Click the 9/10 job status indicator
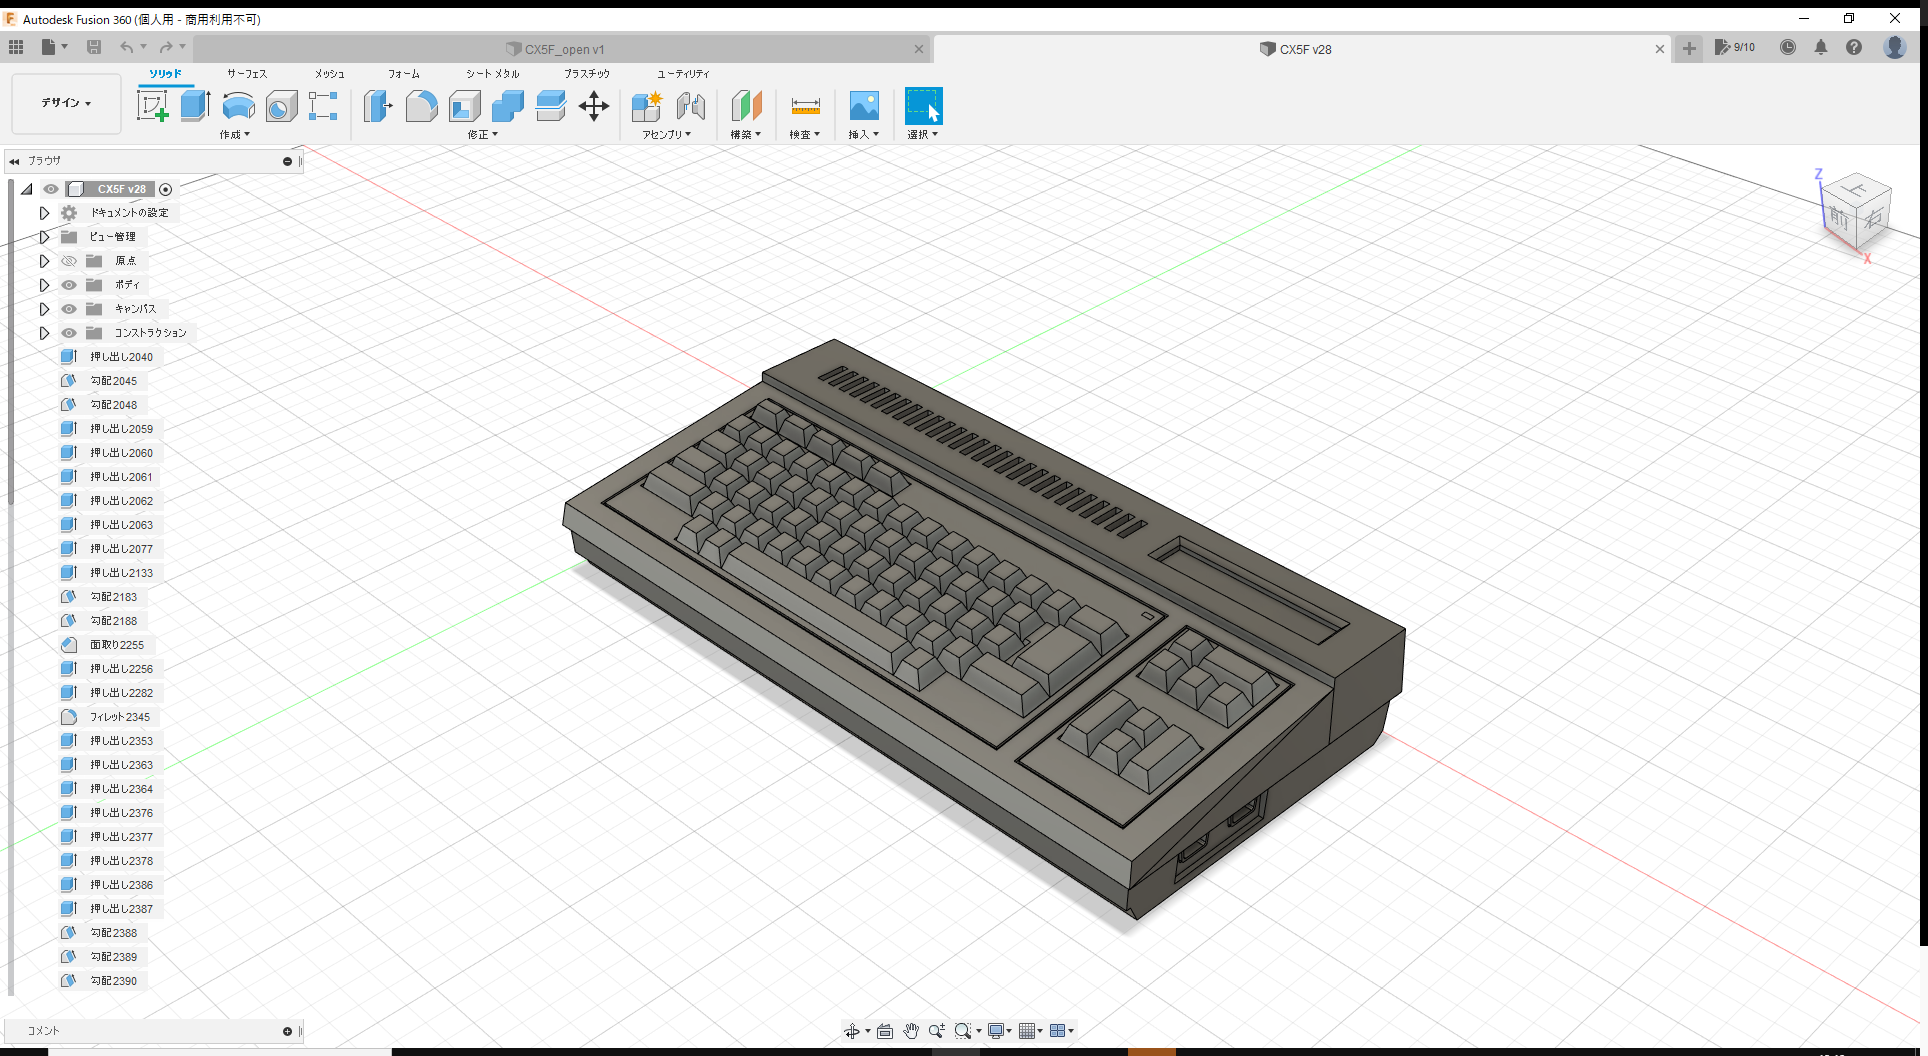Screen dimensions: 1928x1056 (1735, 47)
